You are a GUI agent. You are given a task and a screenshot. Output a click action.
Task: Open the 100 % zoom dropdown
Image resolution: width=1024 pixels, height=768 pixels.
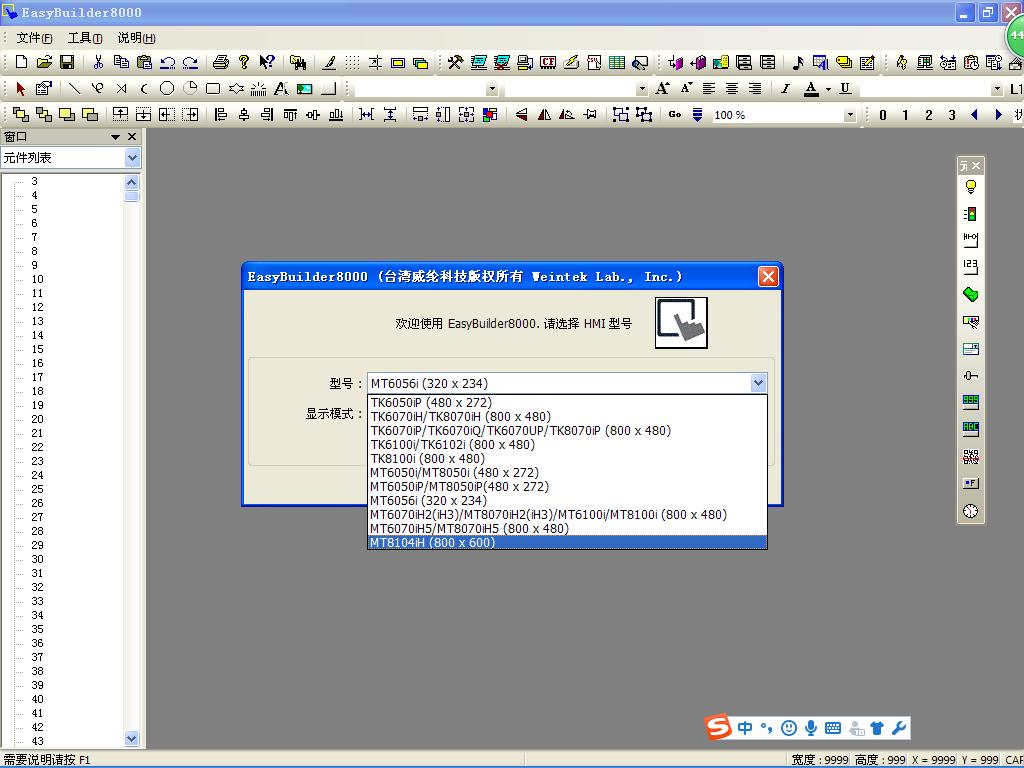point(850,115)
